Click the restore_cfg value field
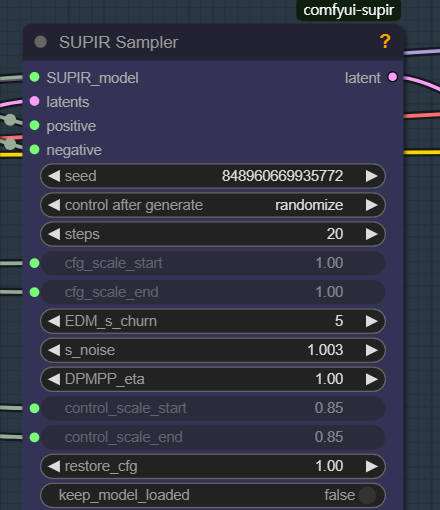Screen dimensions: 440x510 coord(213,466)
